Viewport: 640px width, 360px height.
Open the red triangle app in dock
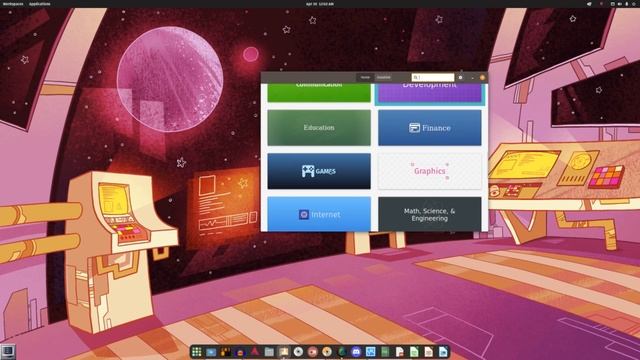254,351
